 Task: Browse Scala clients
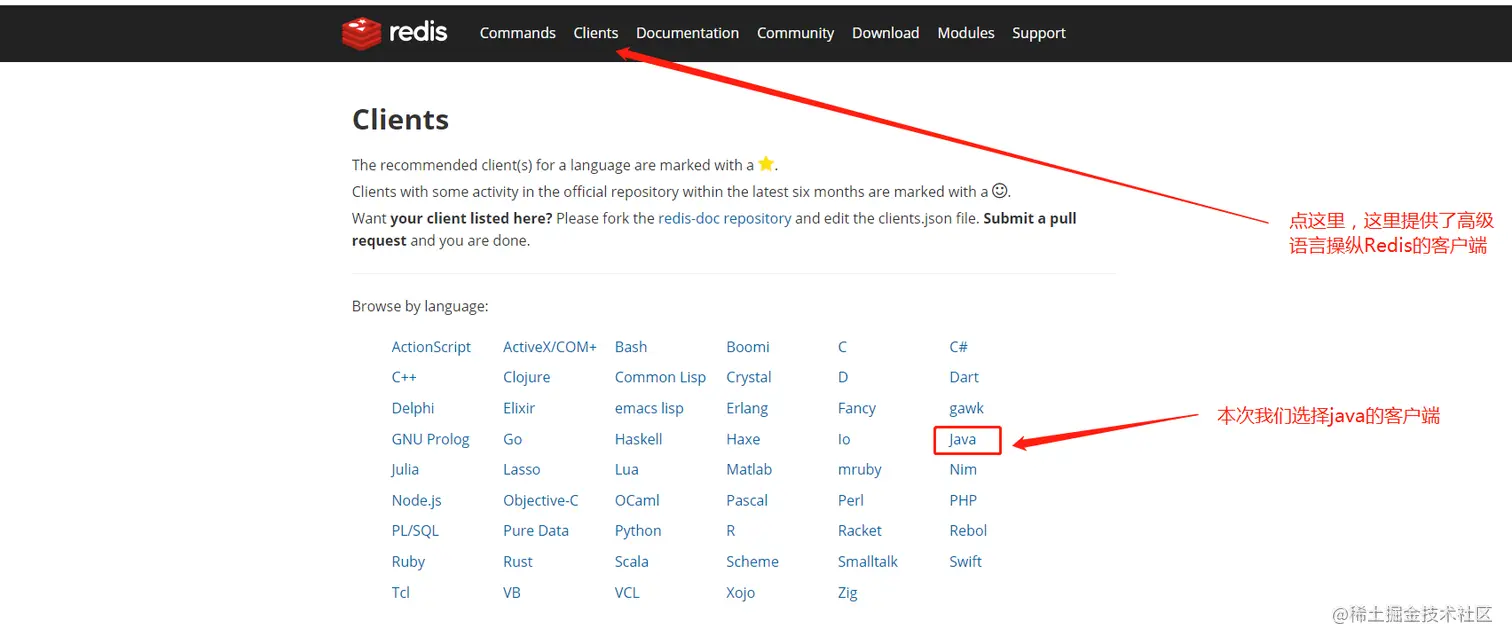tap(632, 561)
